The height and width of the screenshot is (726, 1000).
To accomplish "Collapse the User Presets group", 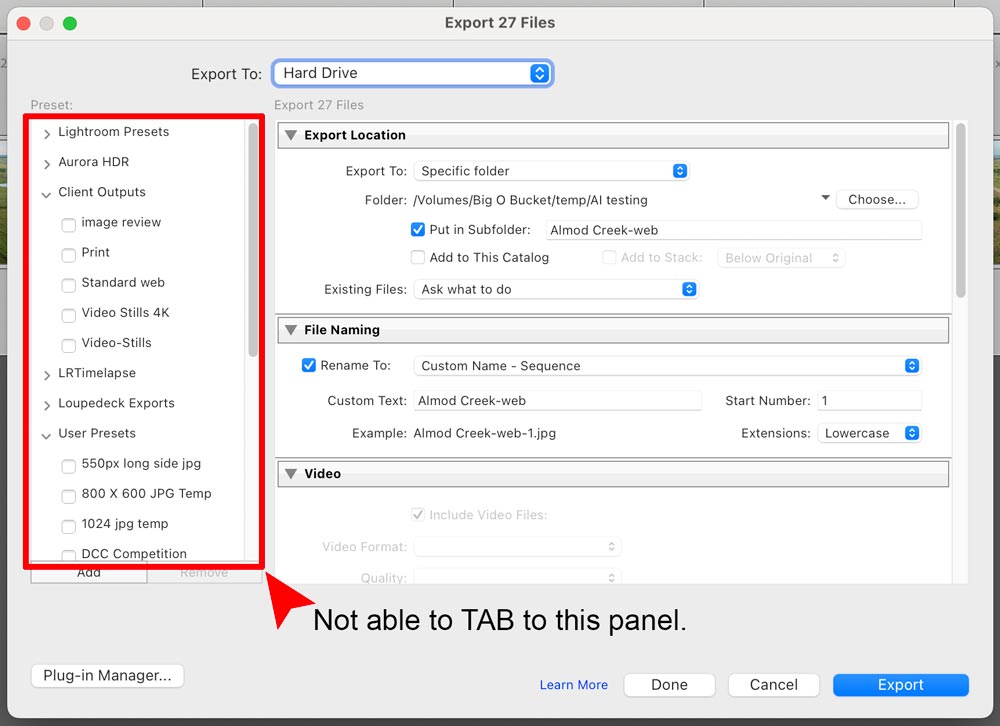I will (x=47, y=436).
